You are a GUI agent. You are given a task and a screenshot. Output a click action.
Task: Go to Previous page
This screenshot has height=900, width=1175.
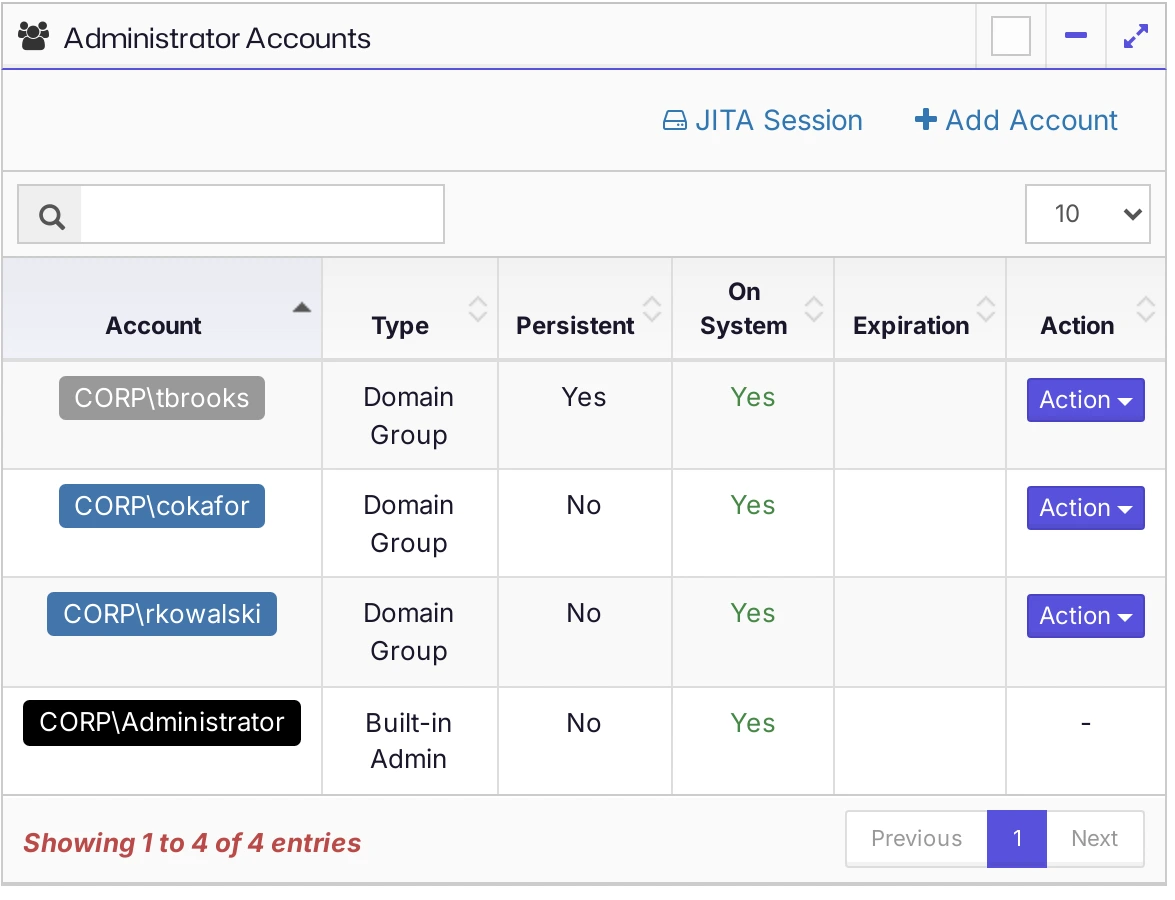(x=916, y=839)
